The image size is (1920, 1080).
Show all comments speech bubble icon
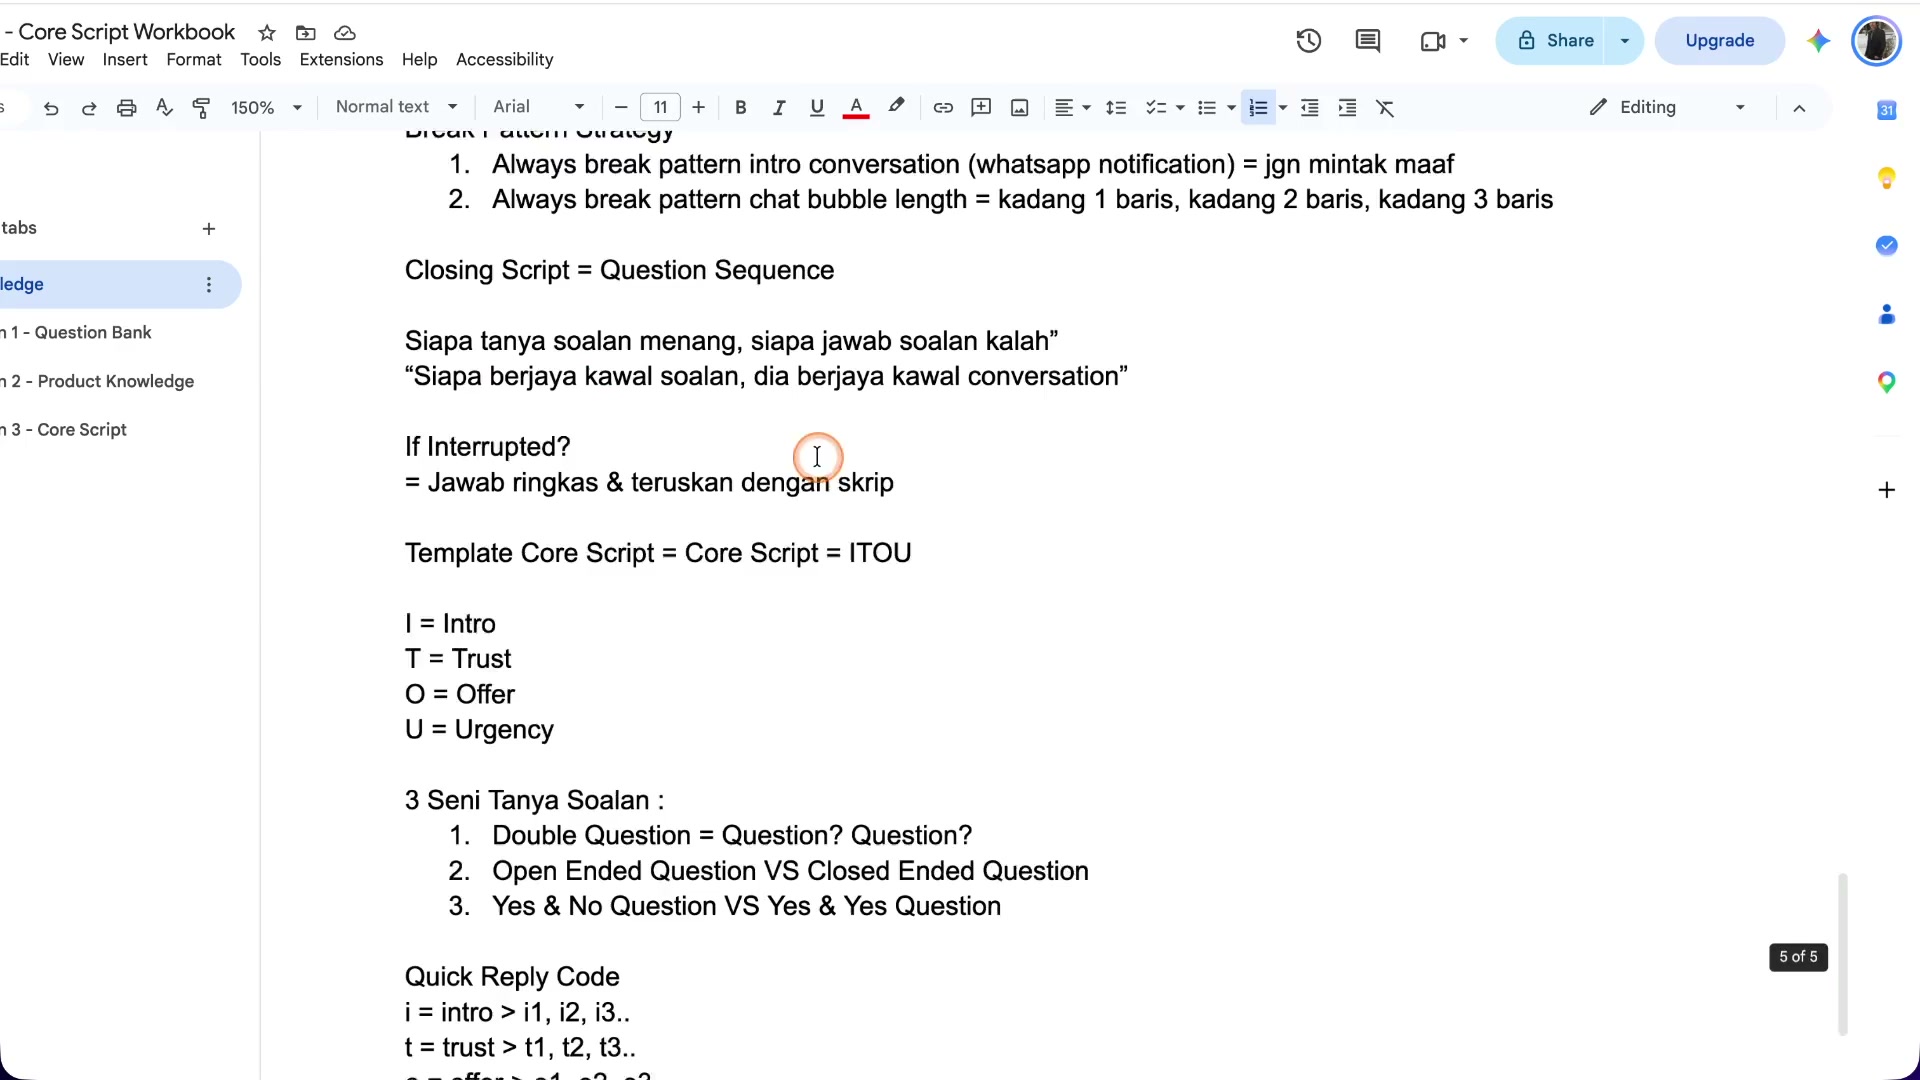click(1368, 41)
